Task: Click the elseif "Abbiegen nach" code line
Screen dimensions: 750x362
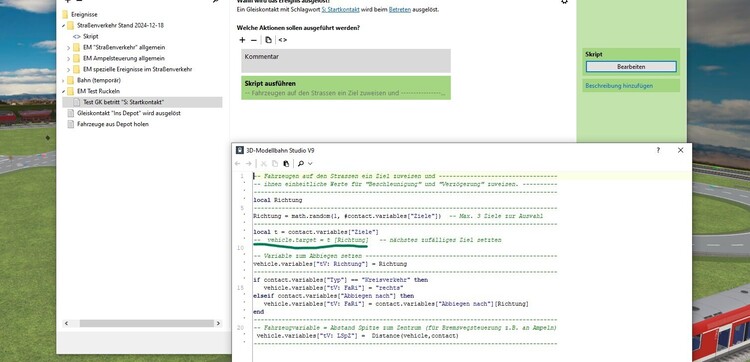Action: [x=333, y=296]
